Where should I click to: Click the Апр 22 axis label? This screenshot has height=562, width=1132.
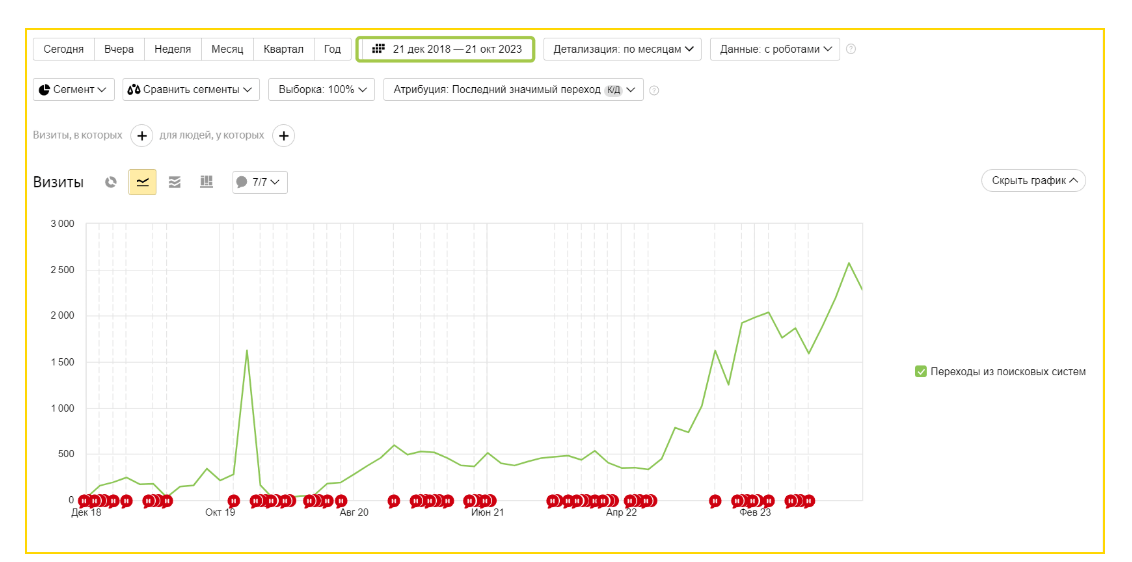pos(622,513)
